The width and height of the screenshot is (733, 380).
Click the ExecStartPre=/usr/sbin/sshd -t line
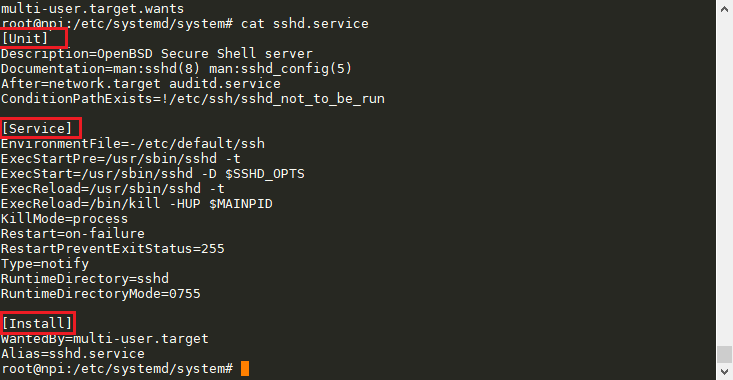point(121,158)
